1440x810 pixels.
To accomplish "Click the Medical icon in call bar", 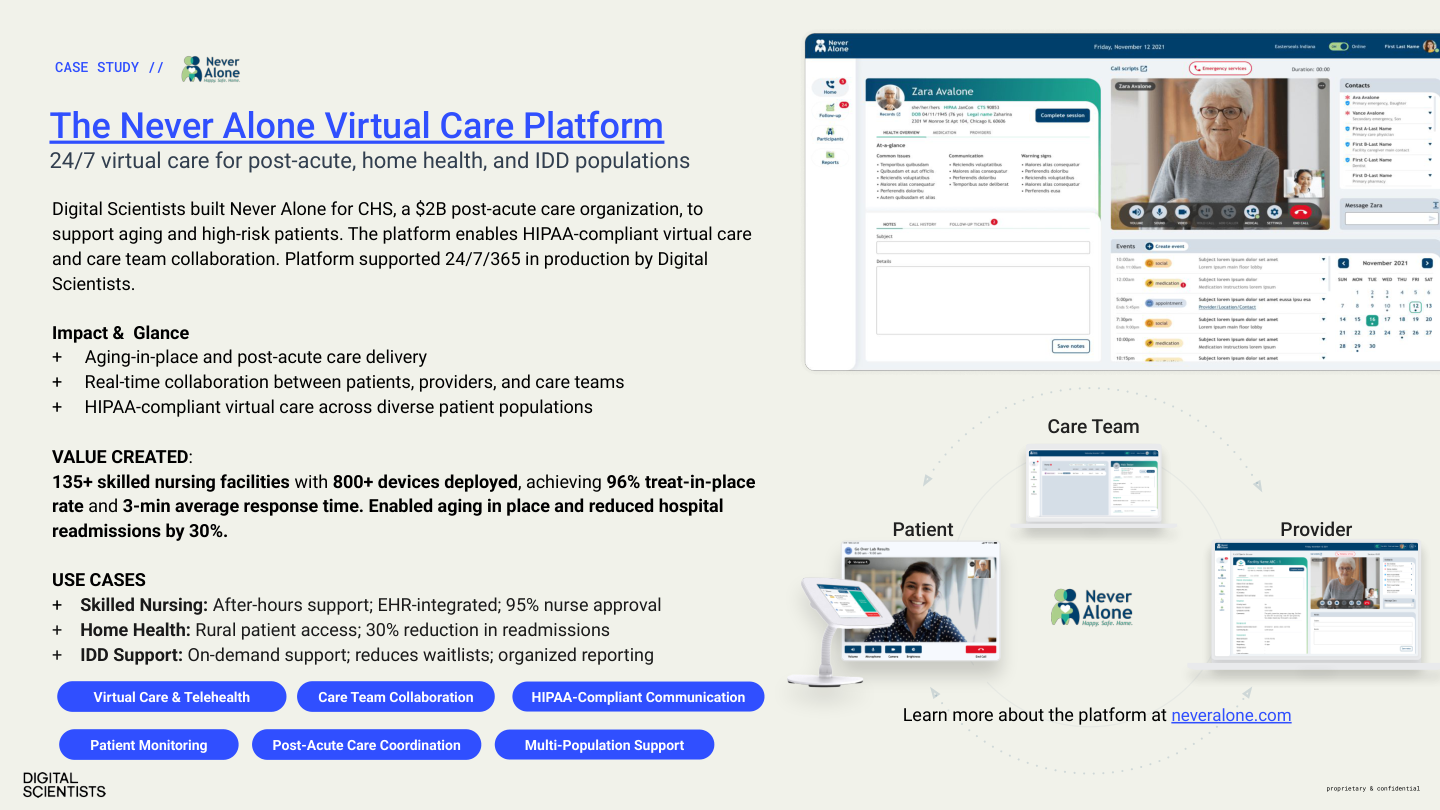I will [x=1251, y=212].
